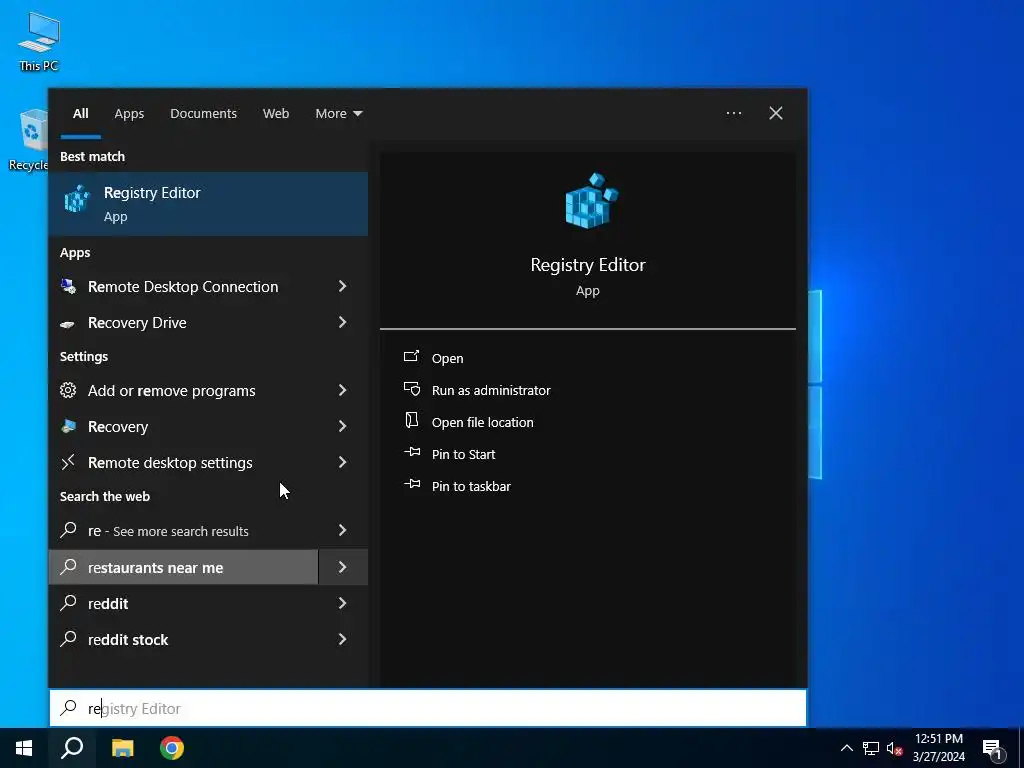Click the magnifier icon in search box
The width and height of the screenshot is (1024, 768).
click(x=69, y=707)
